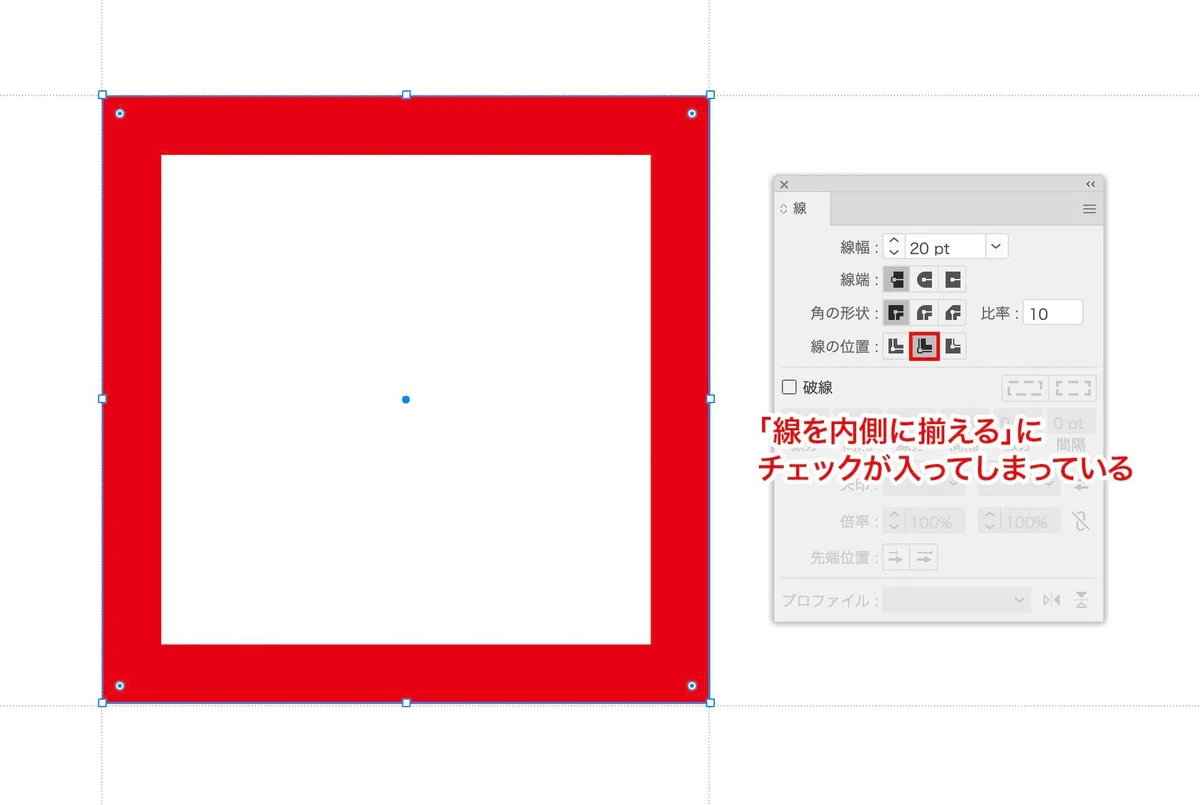Screen dimensions: 1200x805
Task: Align stroke to outside icon
Action: pos(954,347)
